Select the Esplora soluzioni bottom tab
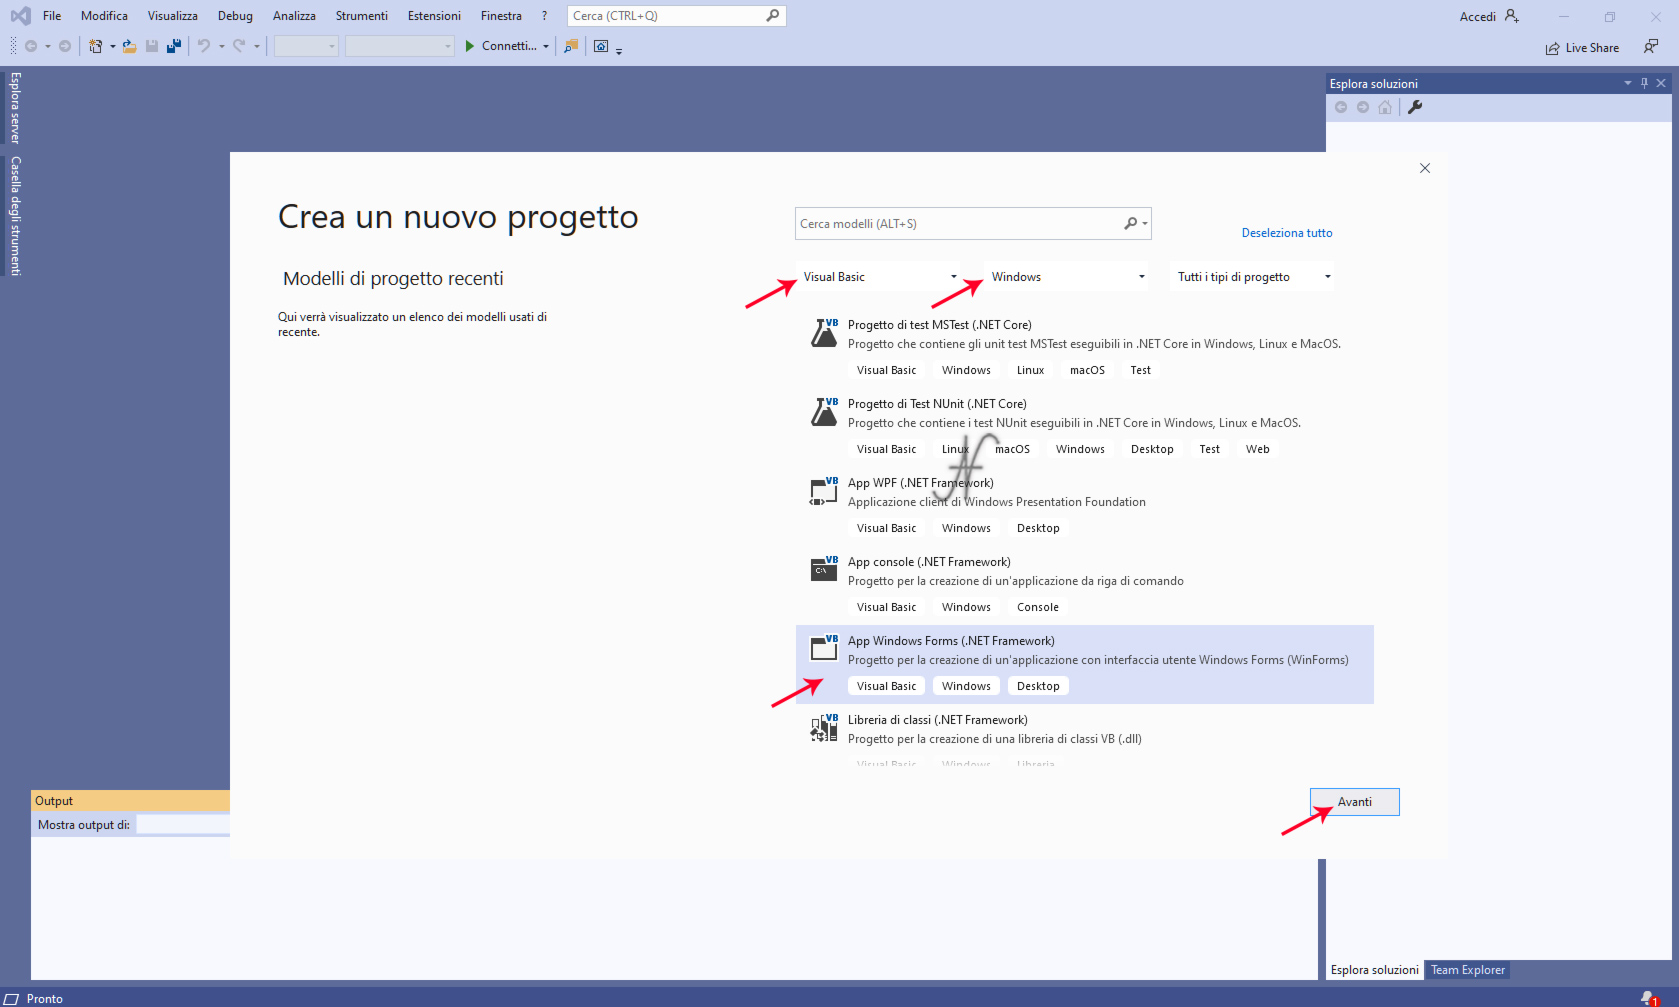1679x1007 pixels. coord(1374,970)
